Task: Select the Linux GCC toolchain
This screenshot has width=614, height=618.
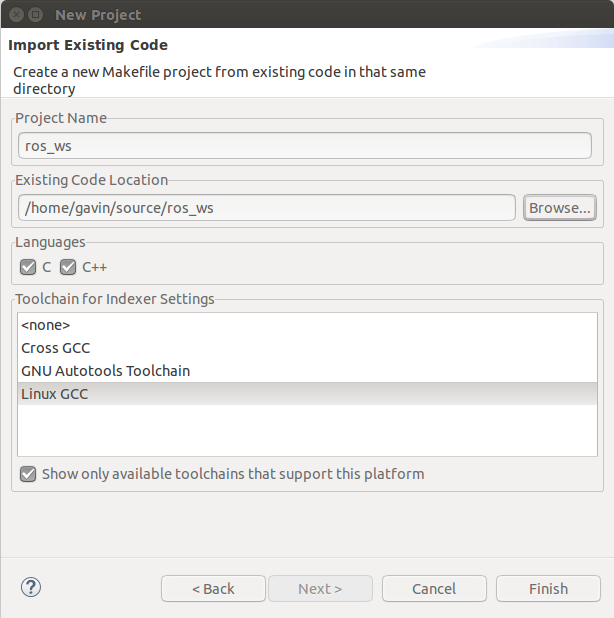Action: point(55,394)
